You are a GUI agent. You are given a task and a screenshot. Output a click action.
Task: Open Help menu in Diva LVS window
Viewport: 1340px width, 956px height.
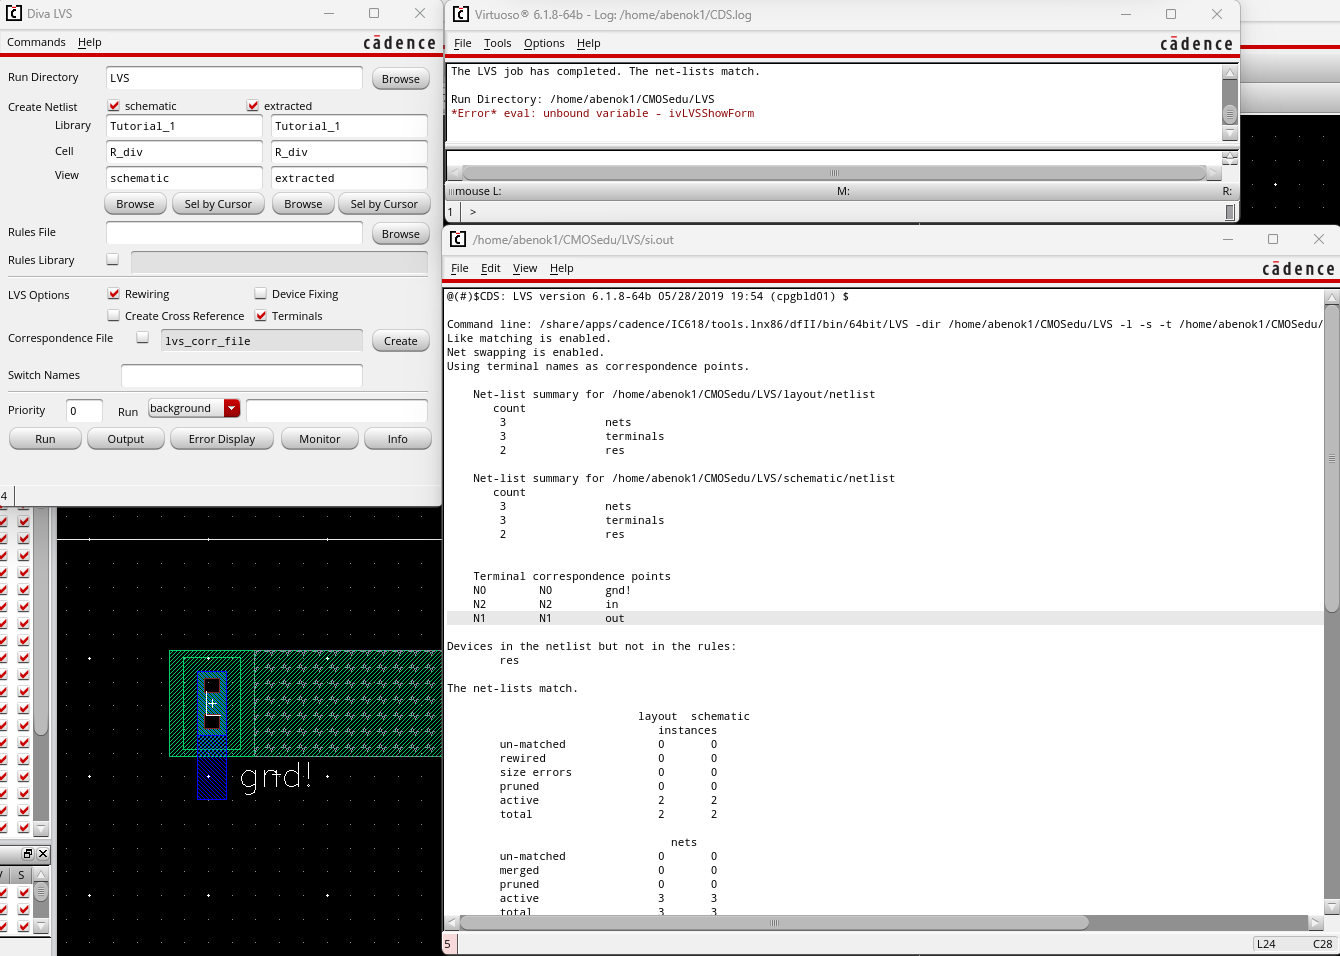pos(90,42)
